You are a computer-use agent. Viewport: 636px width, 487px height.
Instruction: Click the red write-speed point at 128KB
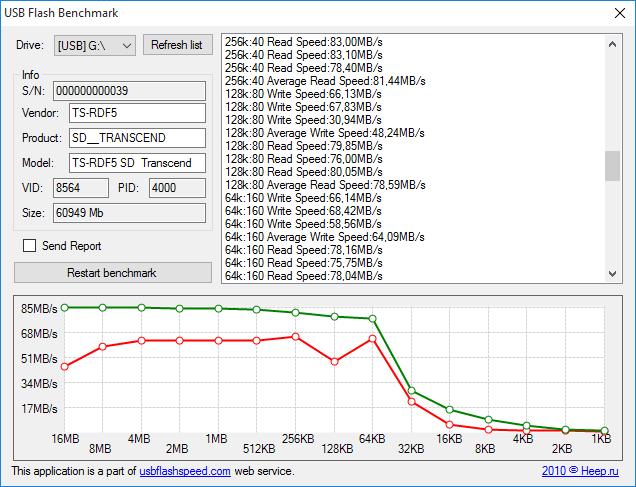[x=334, y=361]
